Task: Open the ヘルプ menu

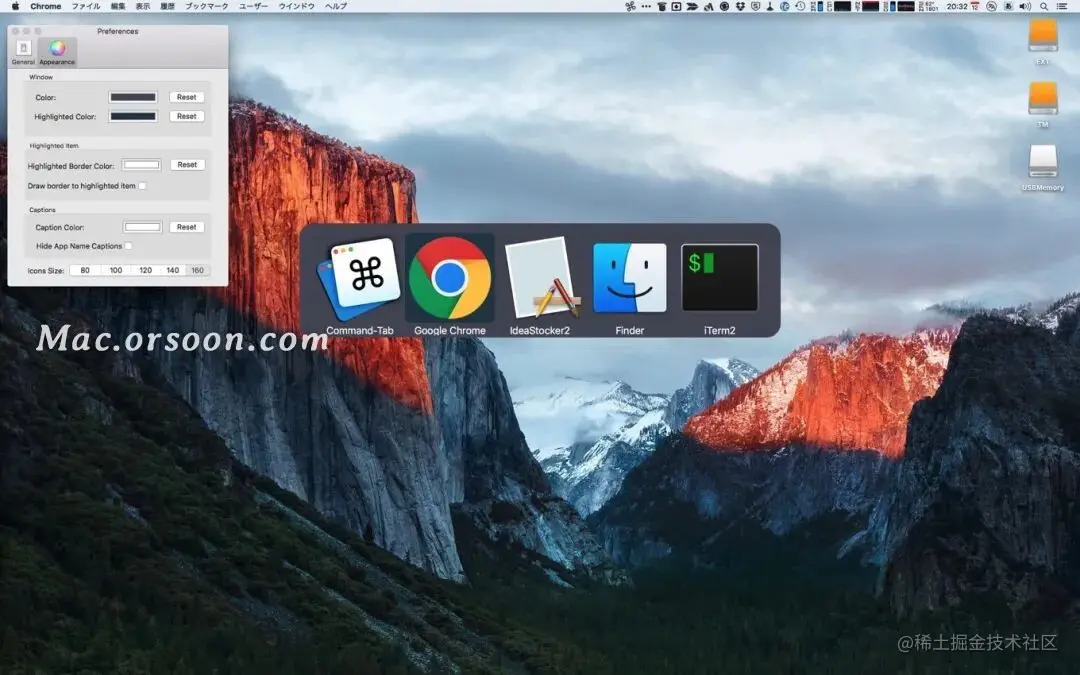Action: tap(336, 6)
